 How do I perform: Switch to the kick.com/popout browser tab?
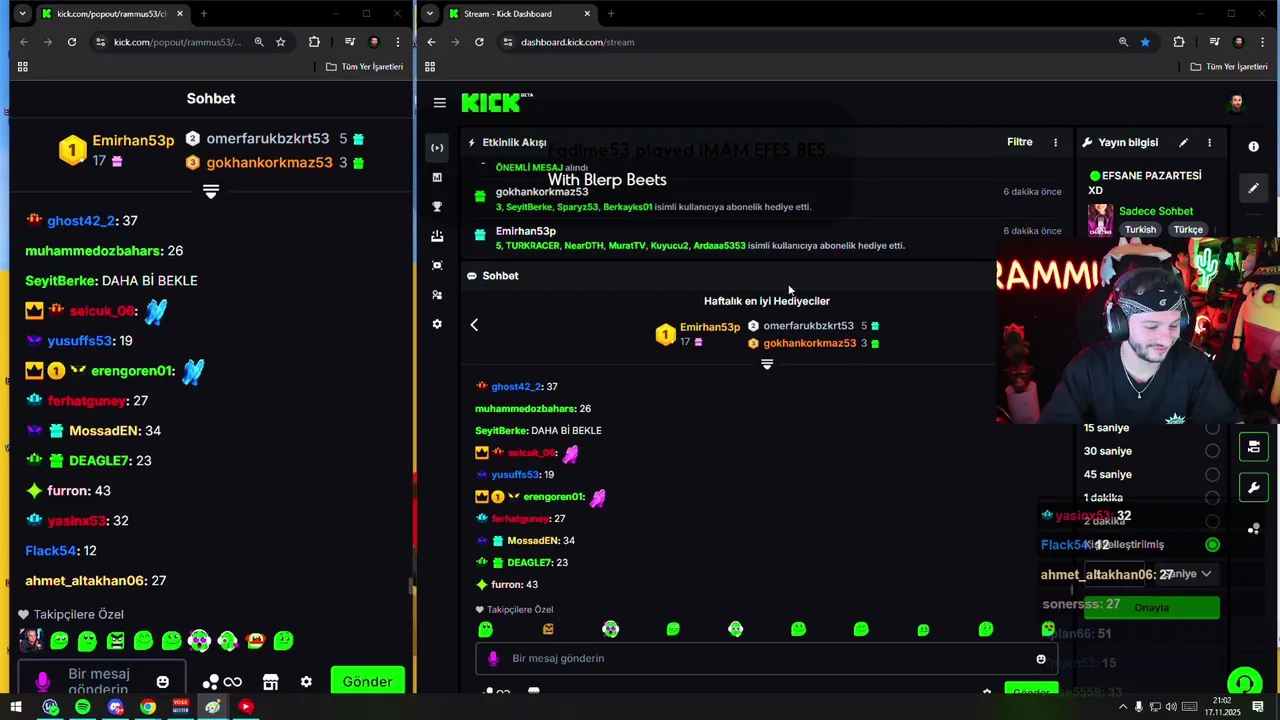(112, 14)
